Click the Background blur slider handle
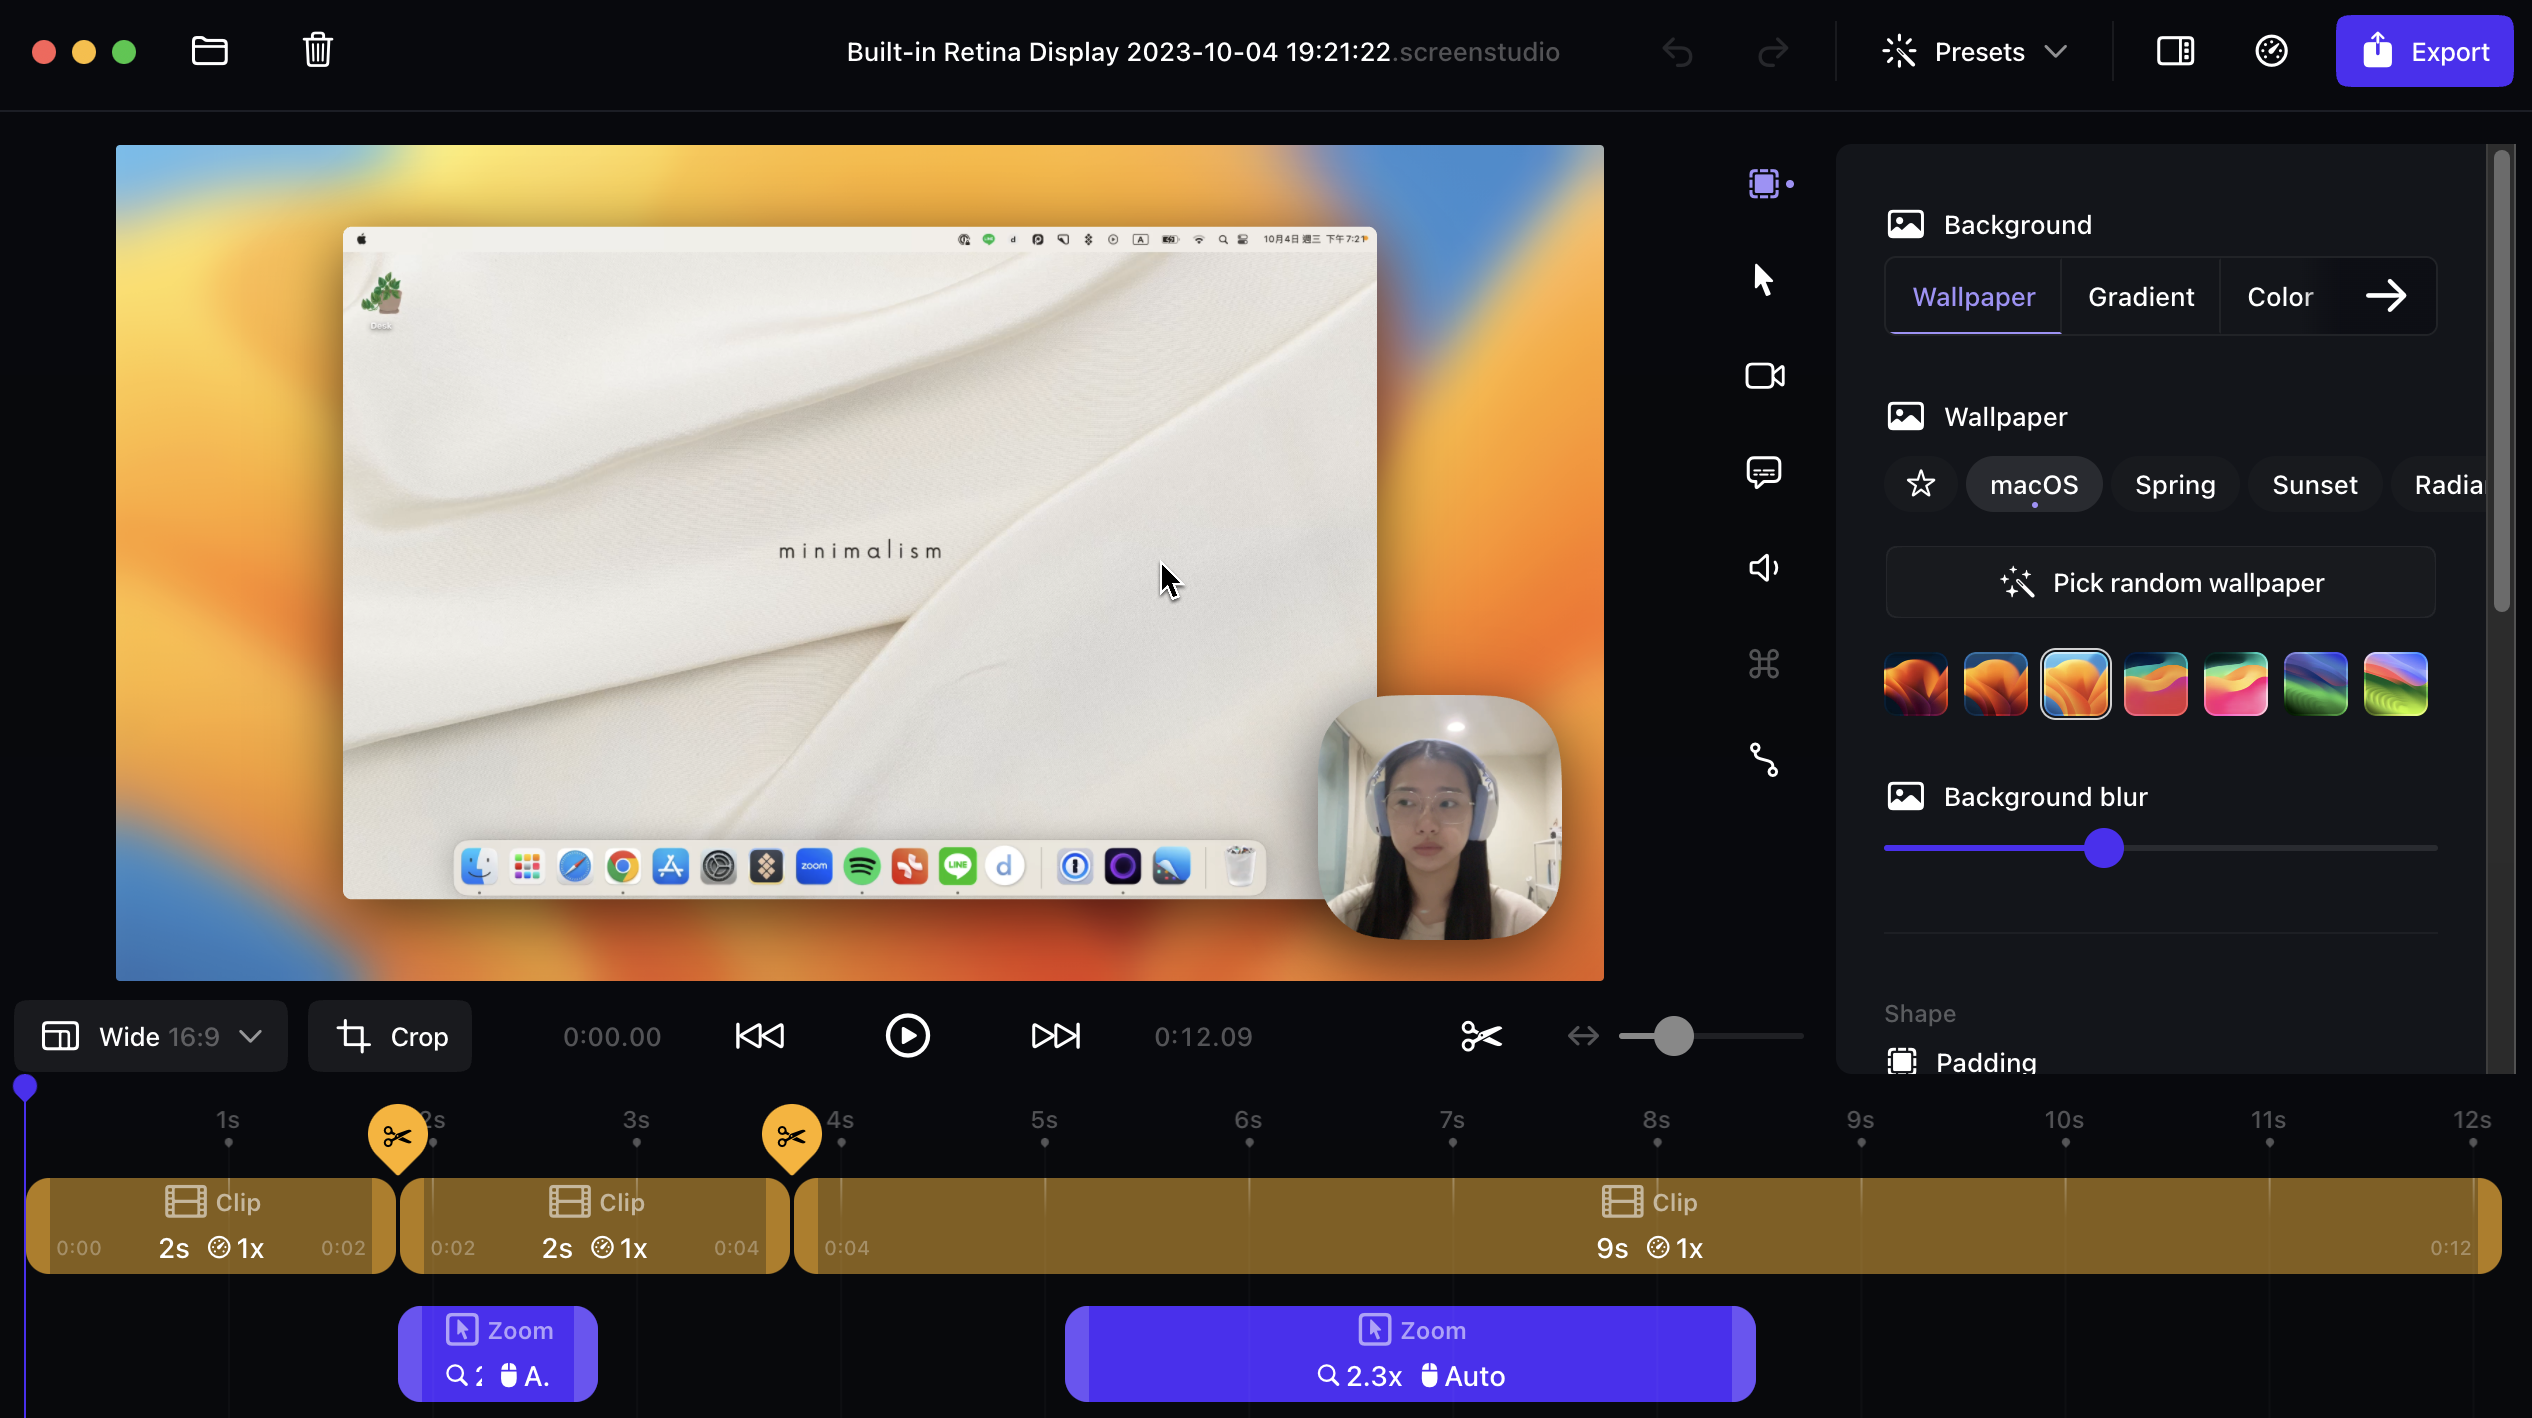The height and width of the screenshot is (1418, 2532). coord(2104,848)
